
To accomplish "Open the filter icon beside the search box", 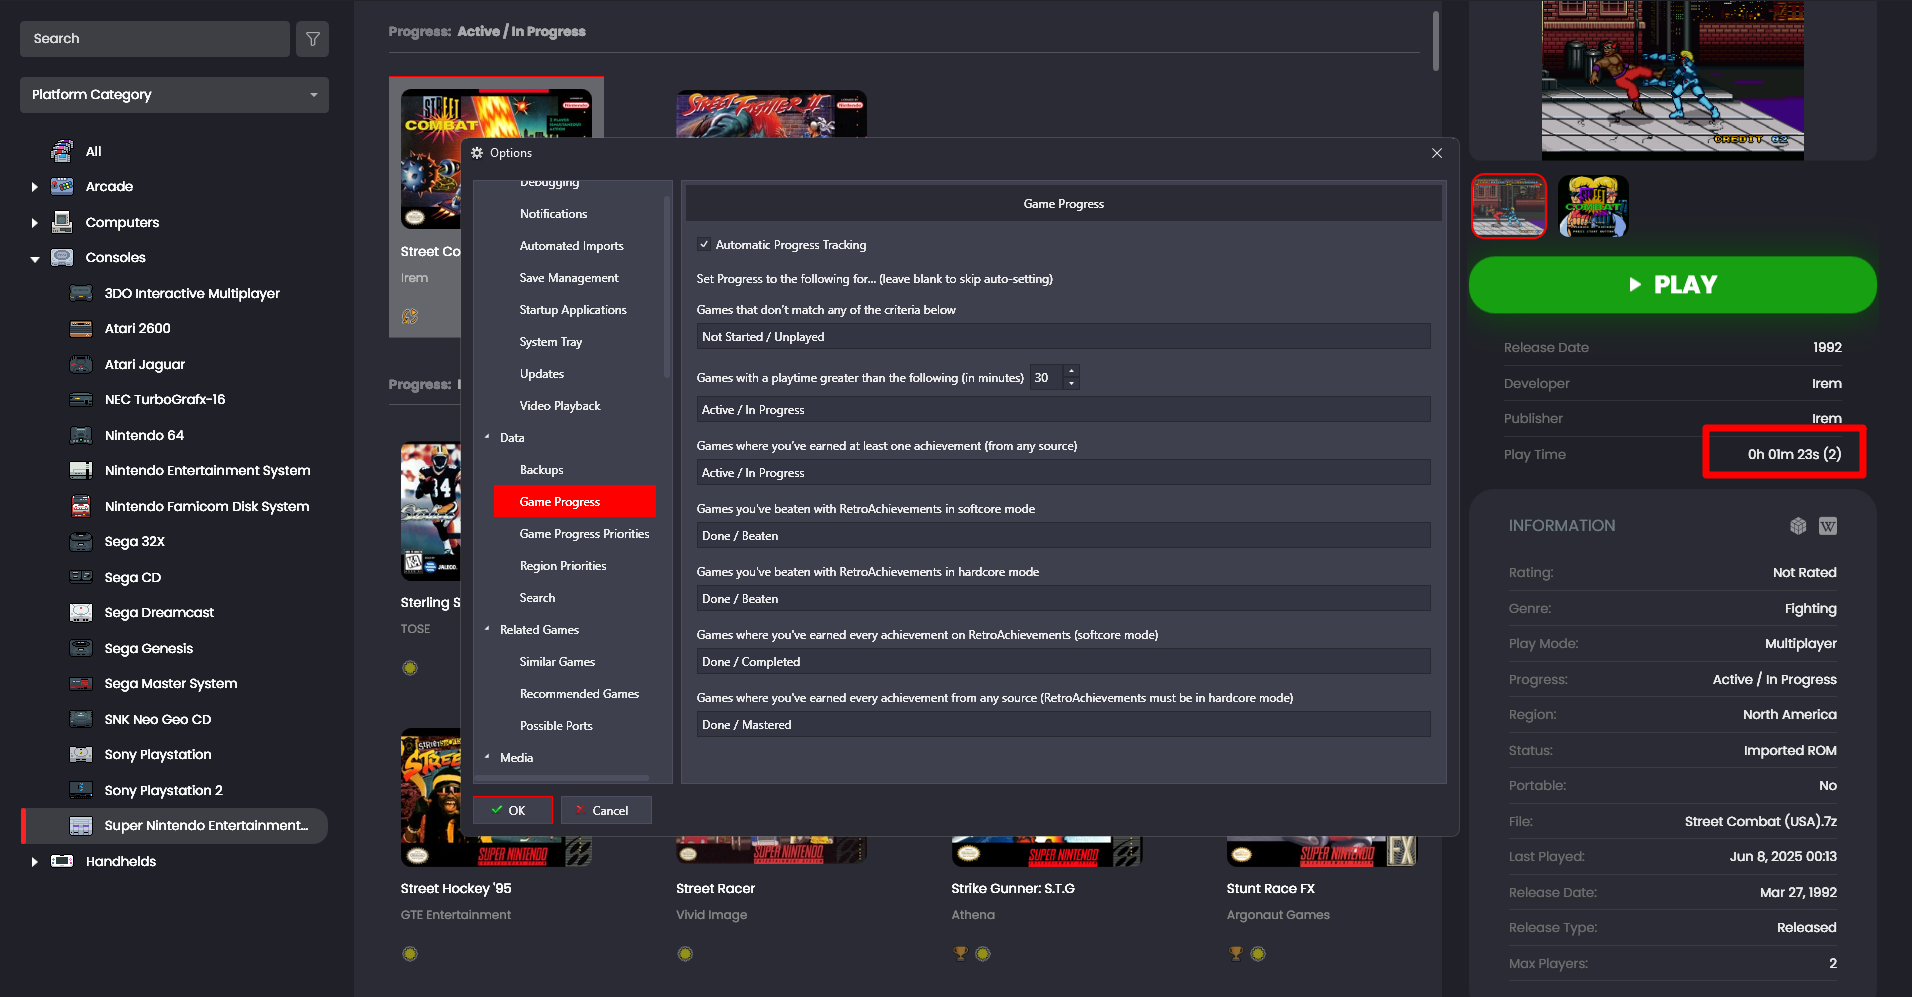I will pos(312,39).
